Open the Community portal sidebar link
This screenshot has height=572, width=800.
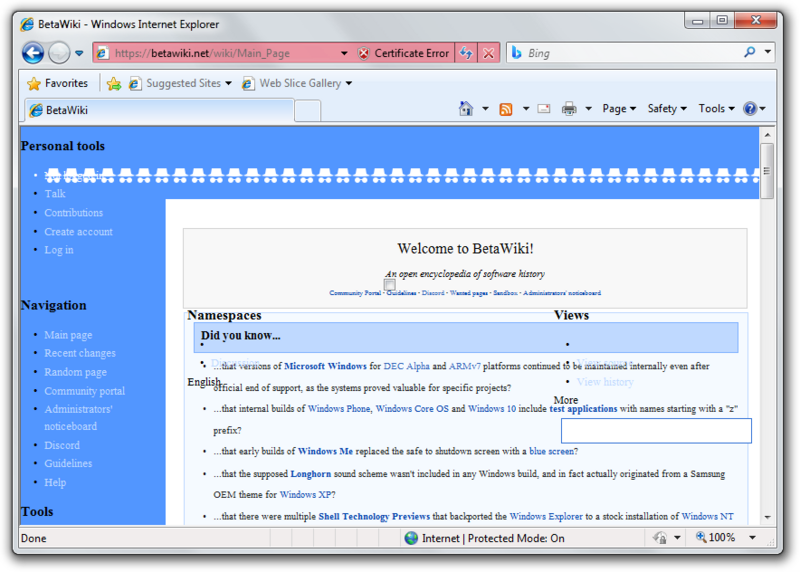[x=85, y=391]
